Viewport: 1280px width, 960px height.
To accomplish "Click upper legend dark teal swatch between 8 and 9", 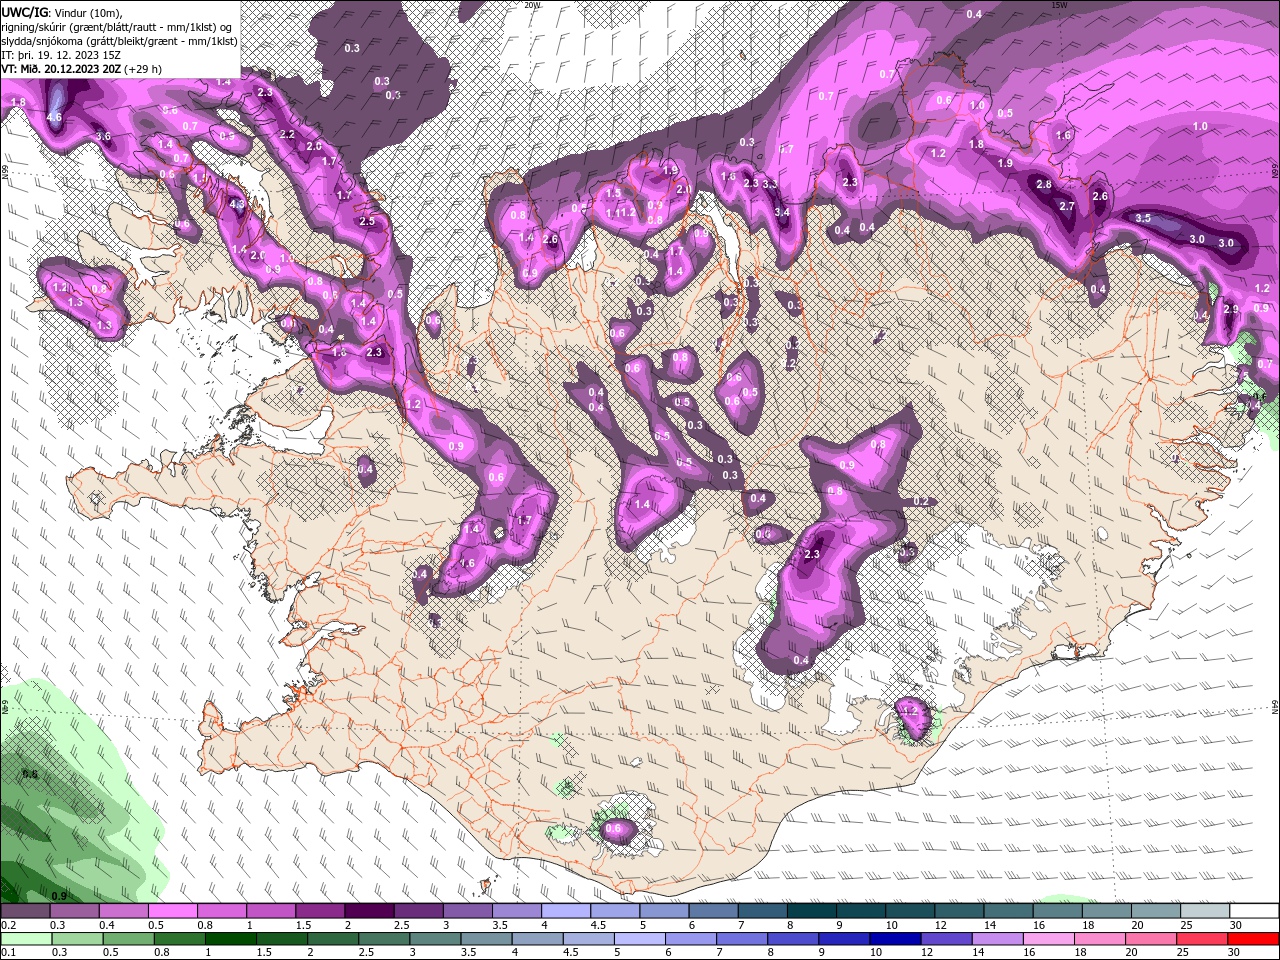I will click(812, 910).
